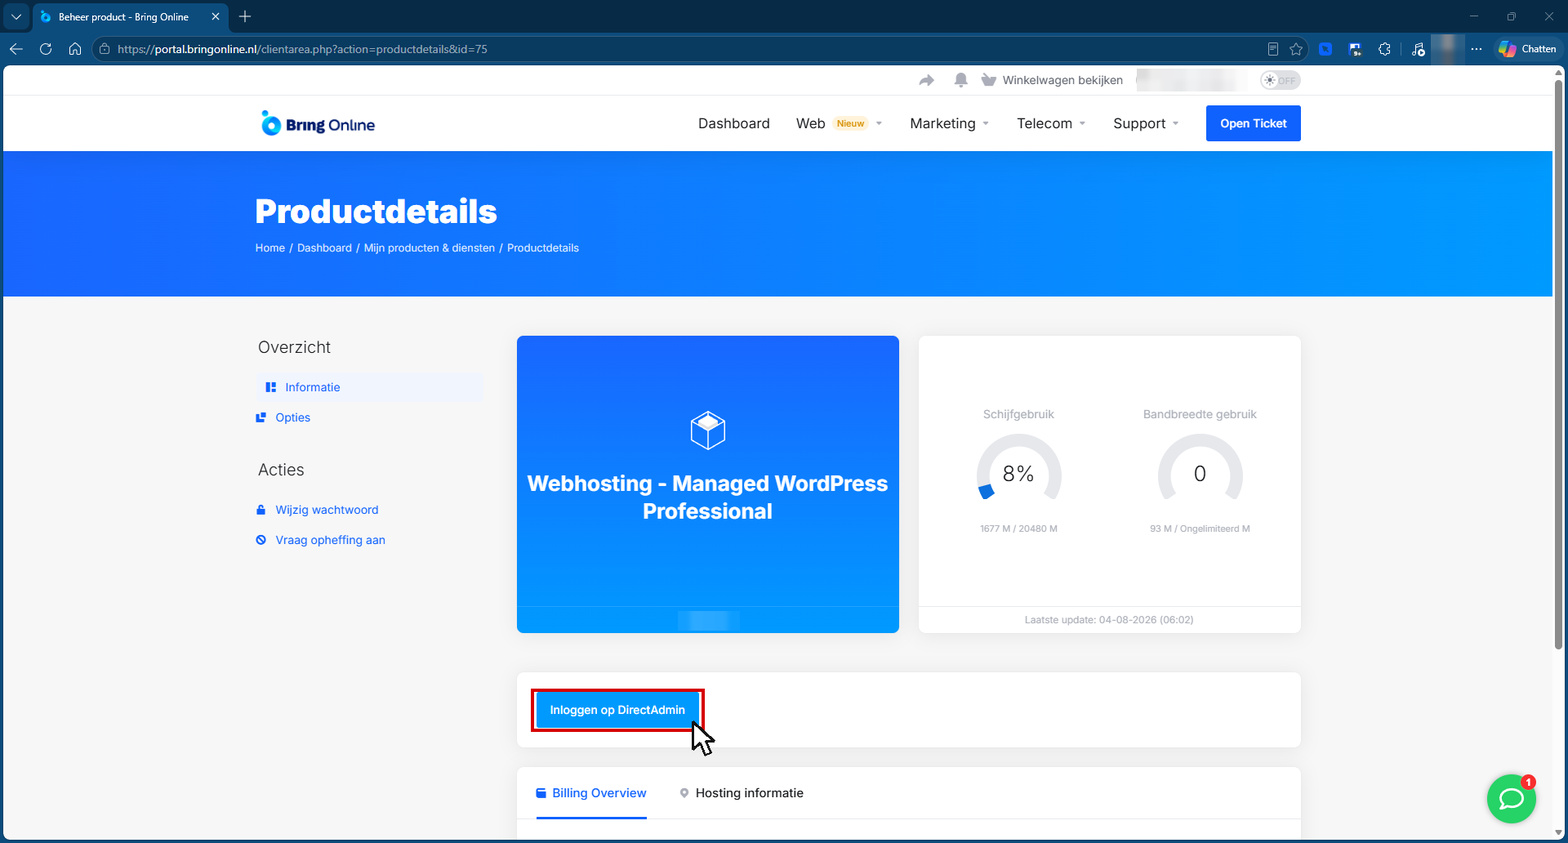This screenshot has height=843, width=1568.
Task: Toggle the dark mode OFF switch
Action: point(1280,80)
